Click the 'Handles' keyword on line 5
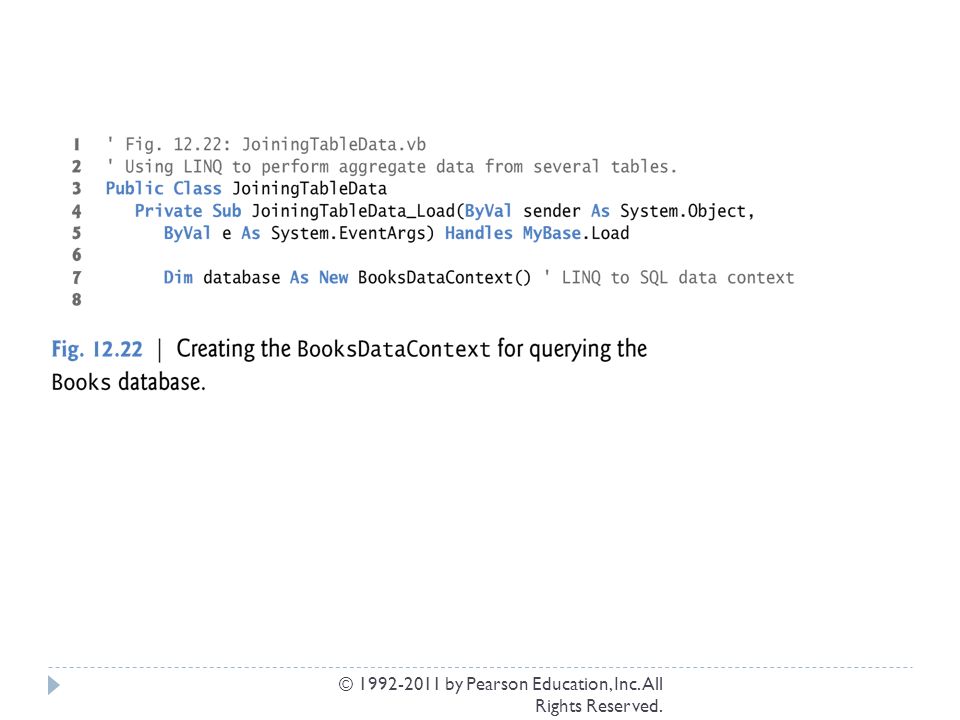The width and height of the screenshot is (960, 720). tap(479, 233)
